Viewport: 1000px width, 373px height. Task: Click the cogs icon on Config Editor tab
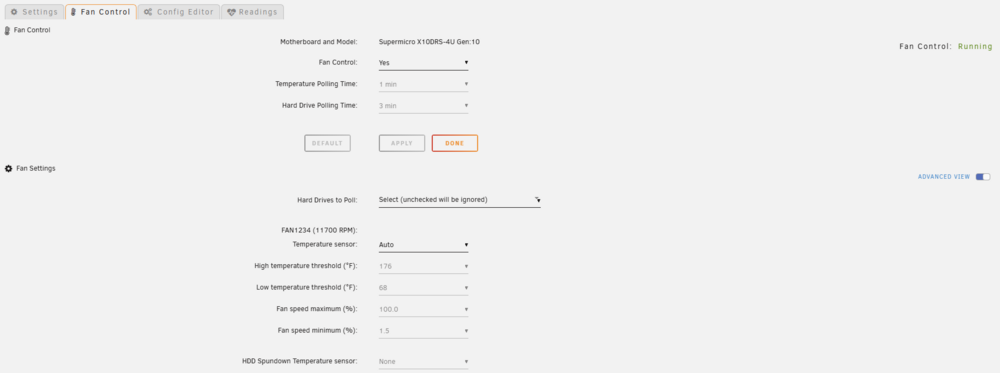click(x=148, y=12)
